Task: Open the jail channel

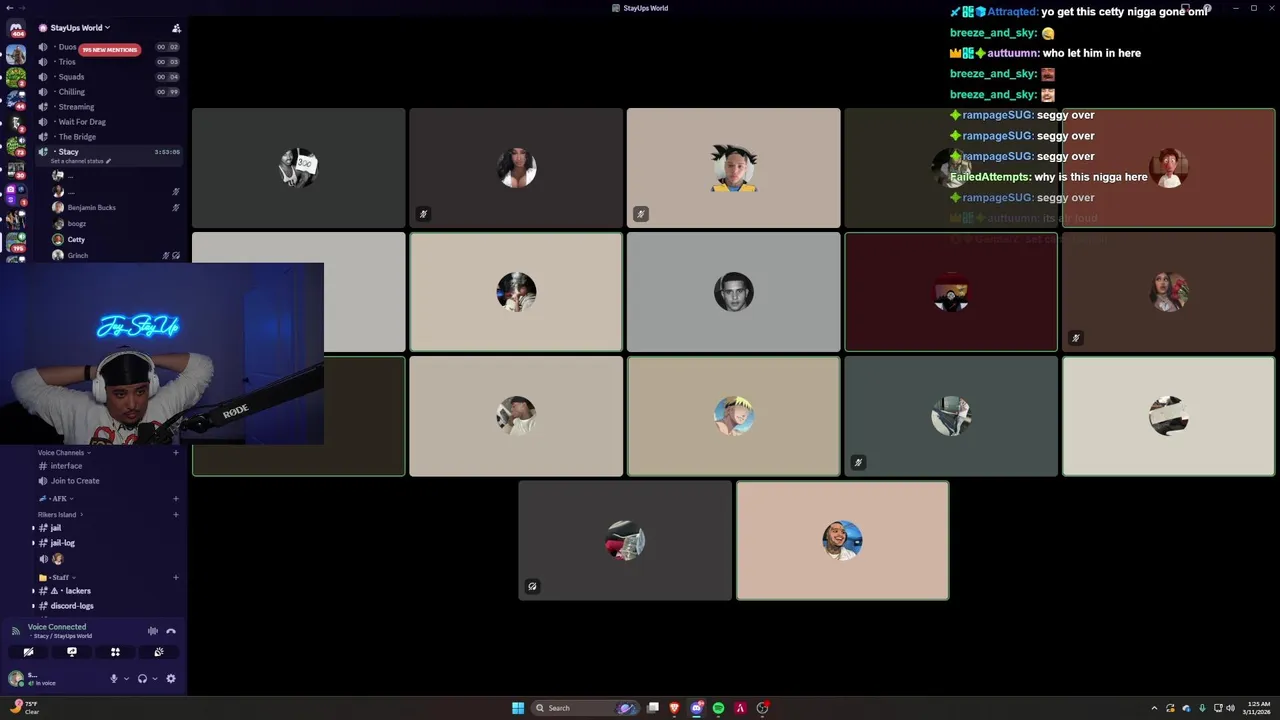Action: pyautogui.click(x=108, y=528)
